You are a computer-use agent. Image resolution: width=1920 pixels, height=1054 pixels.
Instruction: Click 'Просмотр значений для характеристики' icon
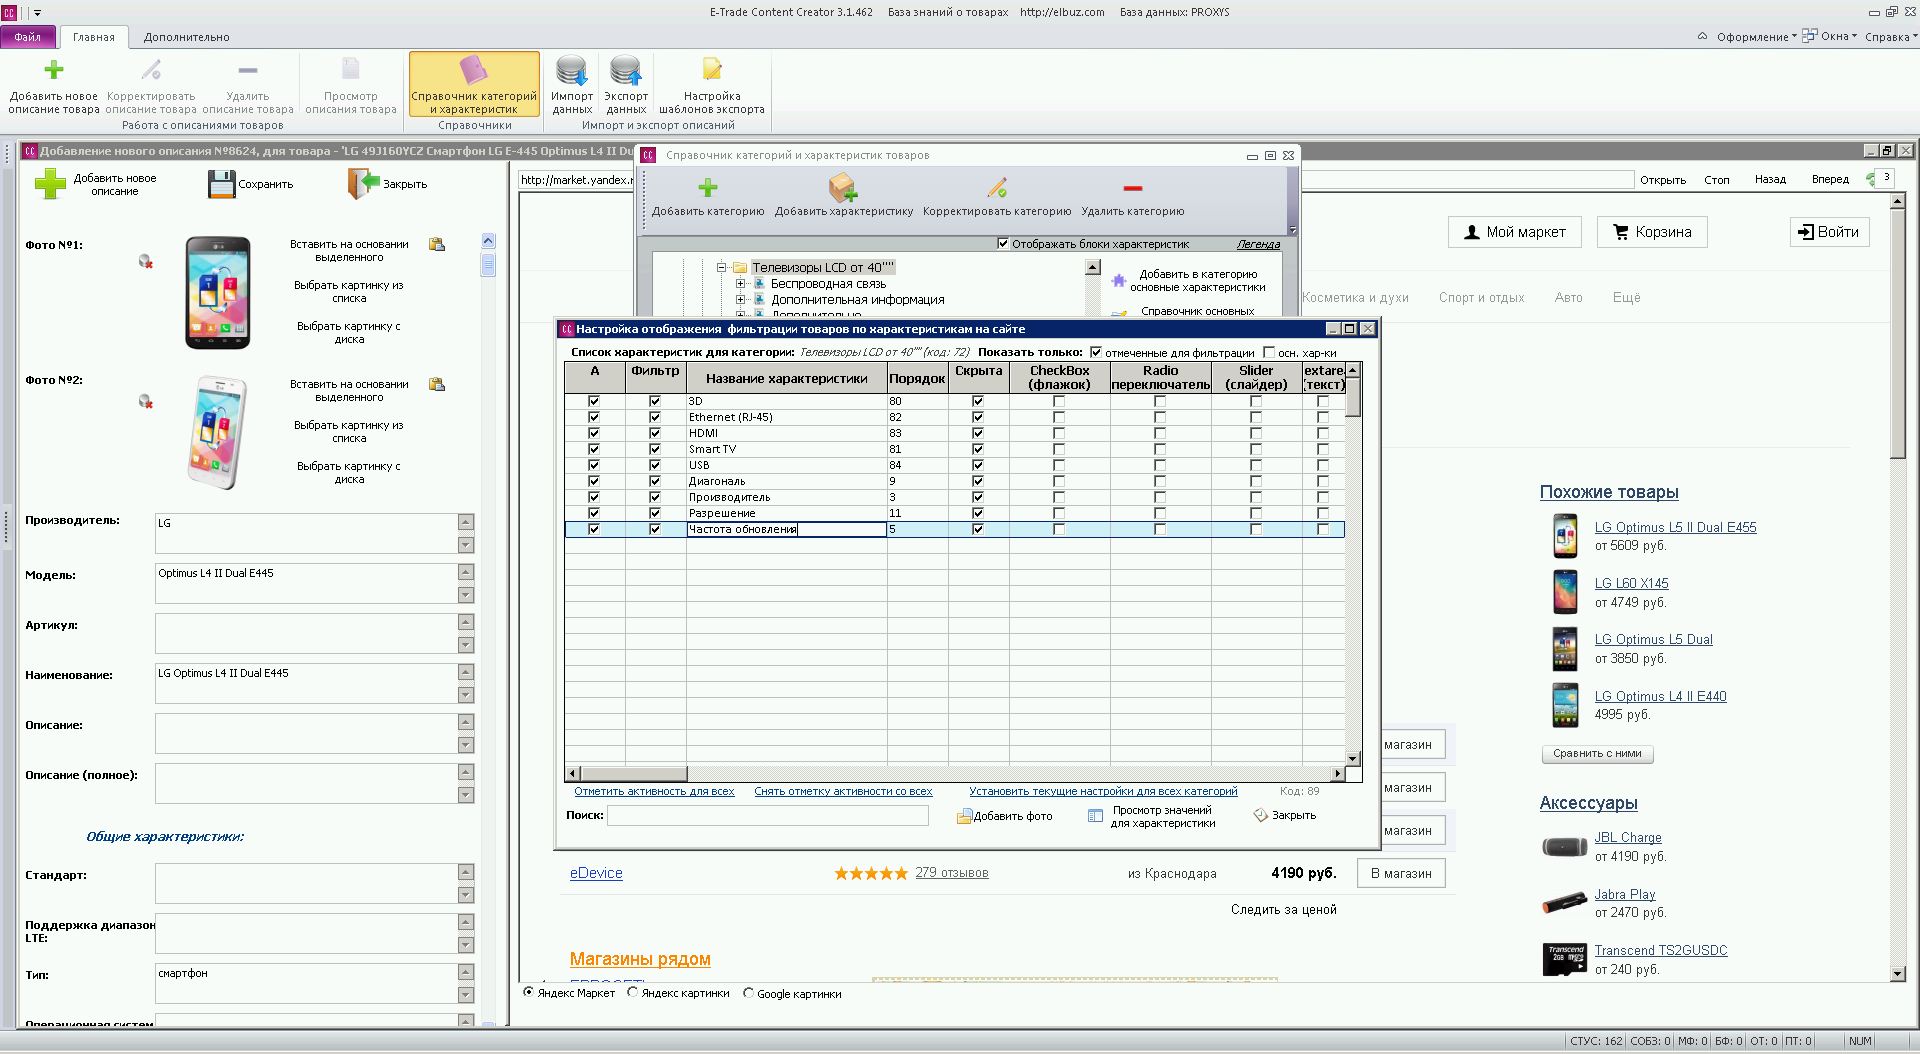[1095, 816]
